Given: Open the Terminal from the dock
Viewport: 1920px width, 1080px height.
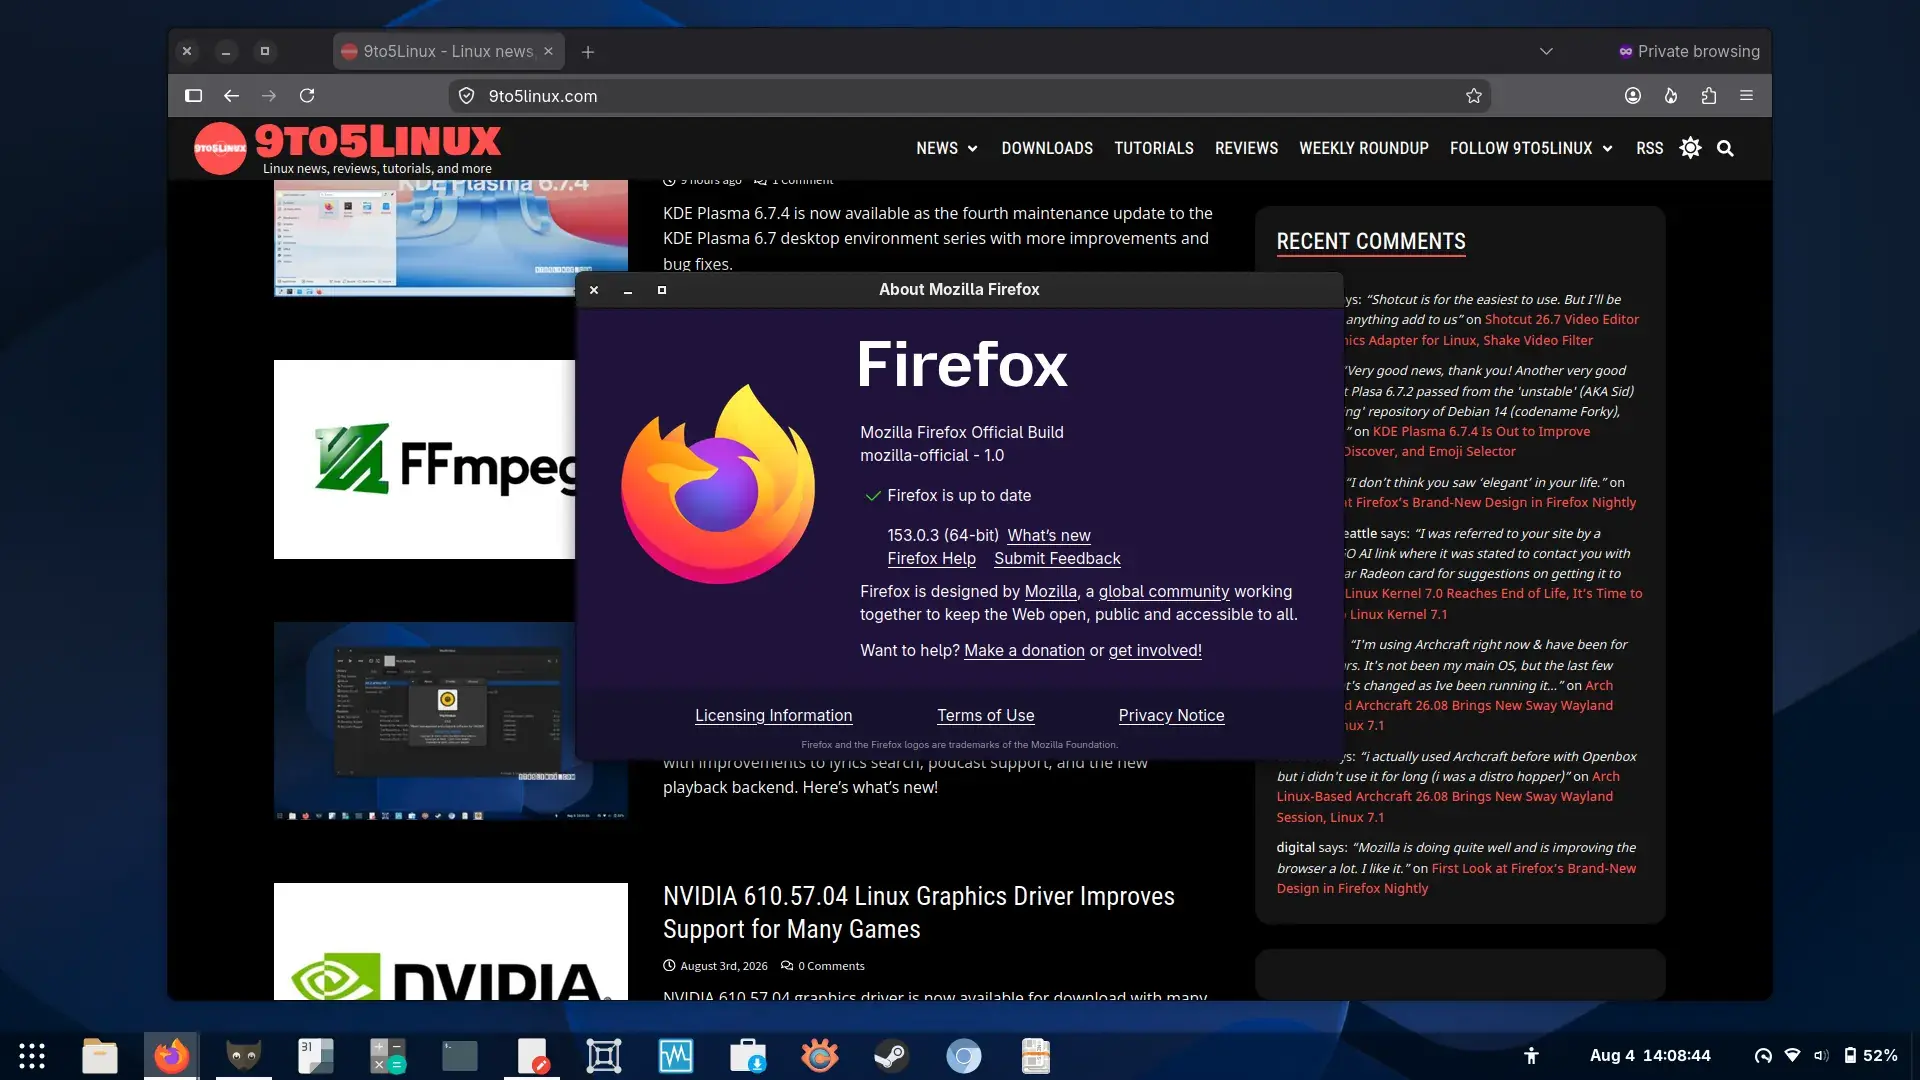Looking at the screenshot, I should [x=460, y=1056].
